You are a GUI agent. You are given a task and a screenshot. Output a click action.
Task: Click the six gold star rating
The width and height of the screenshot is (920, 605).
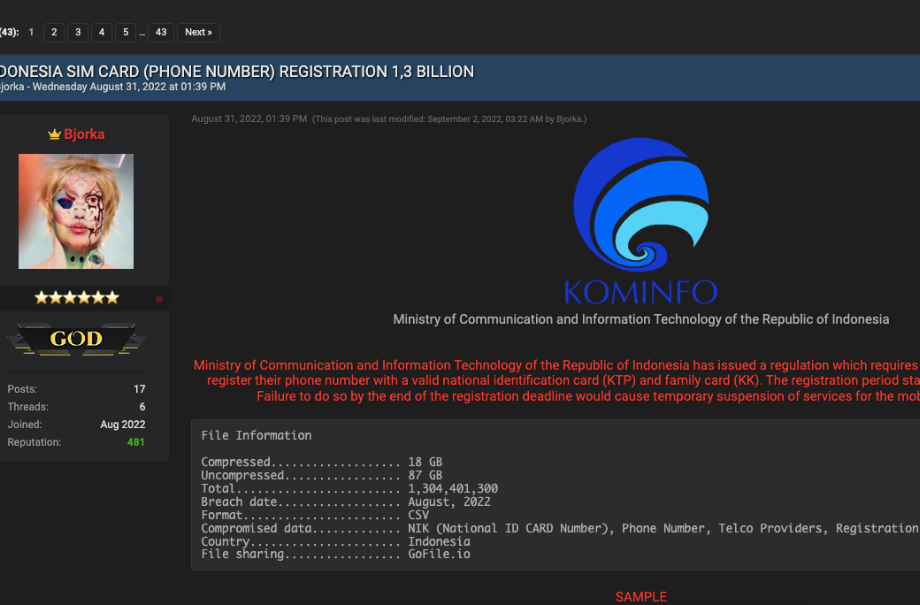pos(77,298)
